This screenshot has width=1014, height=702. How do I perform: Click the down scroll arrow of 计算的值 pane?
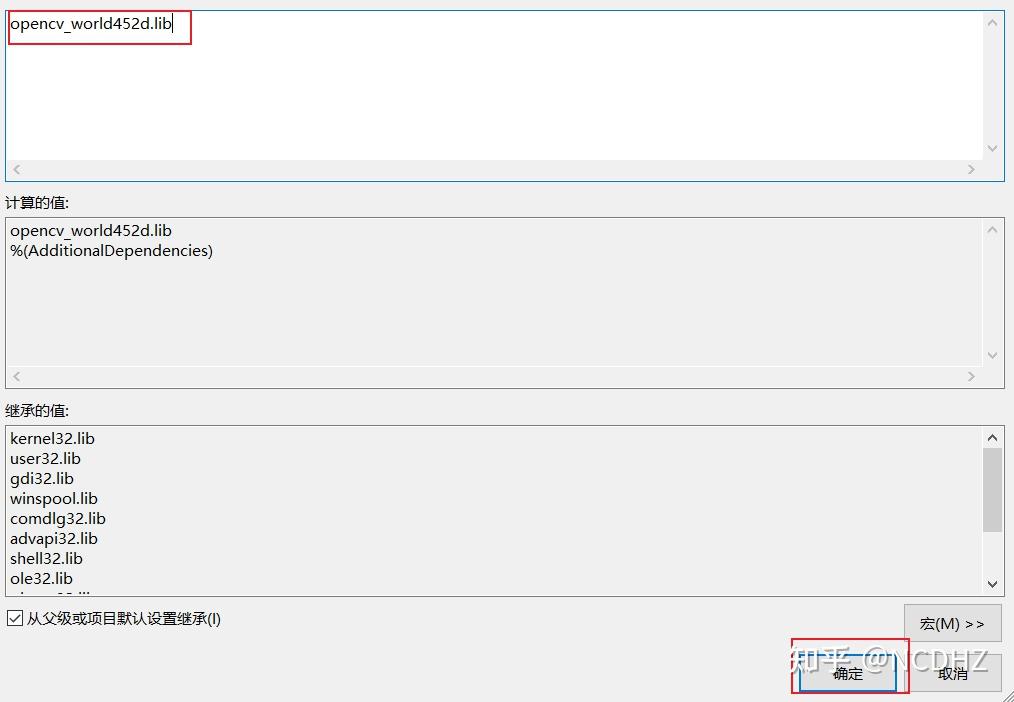click(x=992, y=354)
